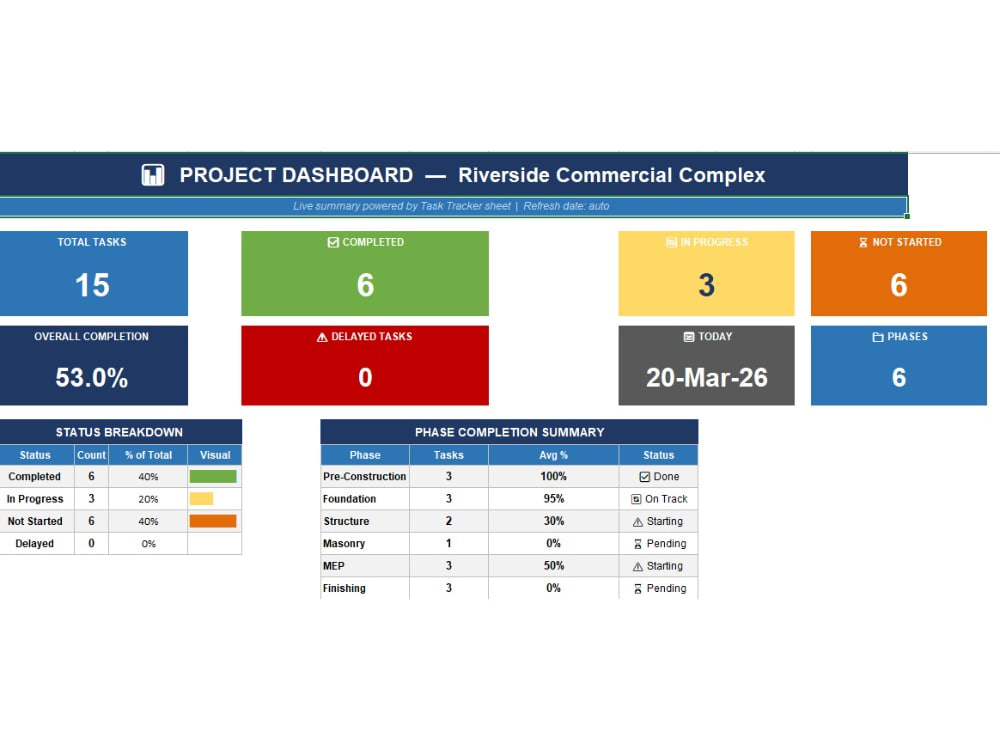The height and width of the screenshot is (750, 1000).
Task: Click the Starting warning icon for Structure
Action: pyautogui.click(x=638, y=522)
